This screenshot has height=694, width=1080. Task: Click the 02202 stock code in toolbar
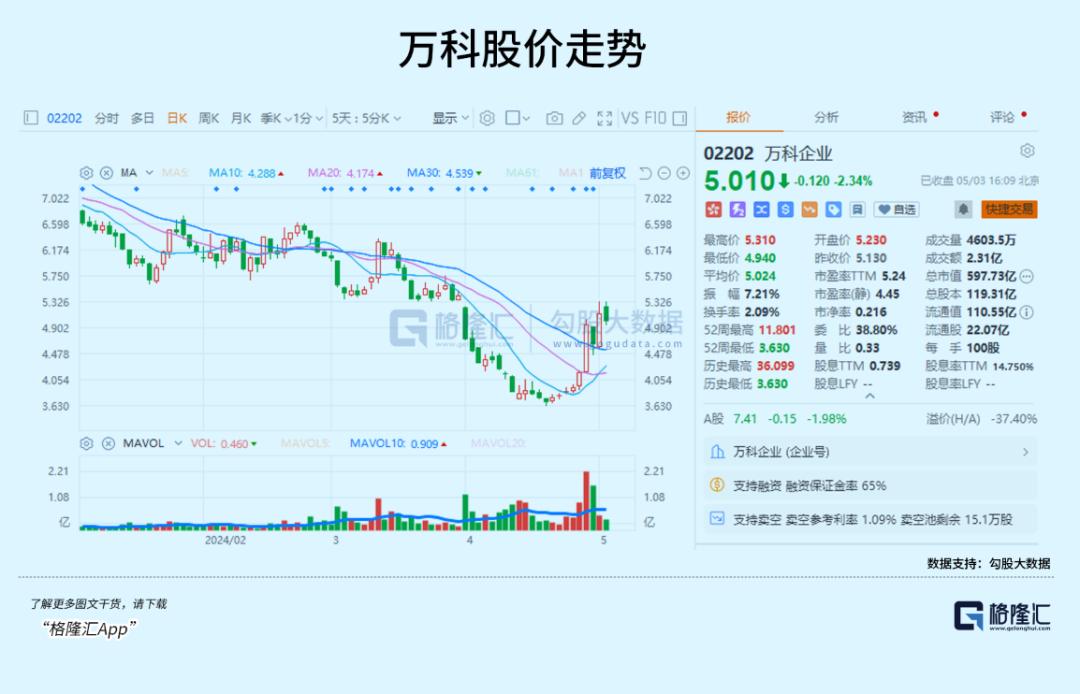64,118
